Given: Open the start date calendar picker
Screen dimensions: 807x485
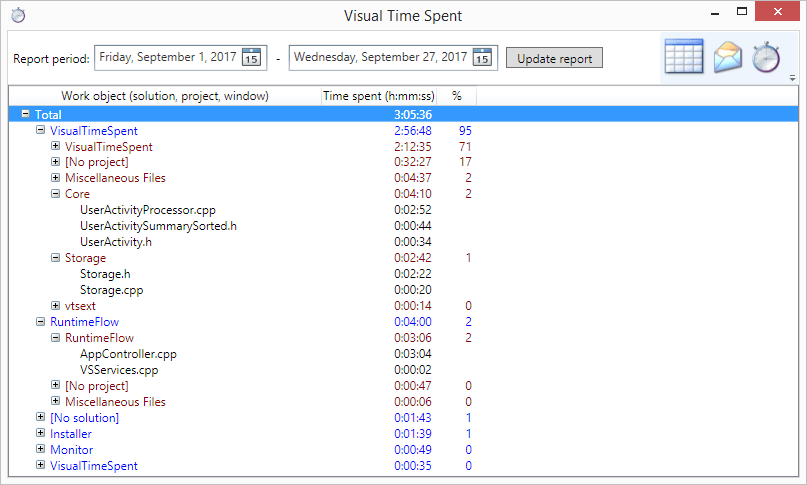Looking at the screenshot, I should (251, 58).
